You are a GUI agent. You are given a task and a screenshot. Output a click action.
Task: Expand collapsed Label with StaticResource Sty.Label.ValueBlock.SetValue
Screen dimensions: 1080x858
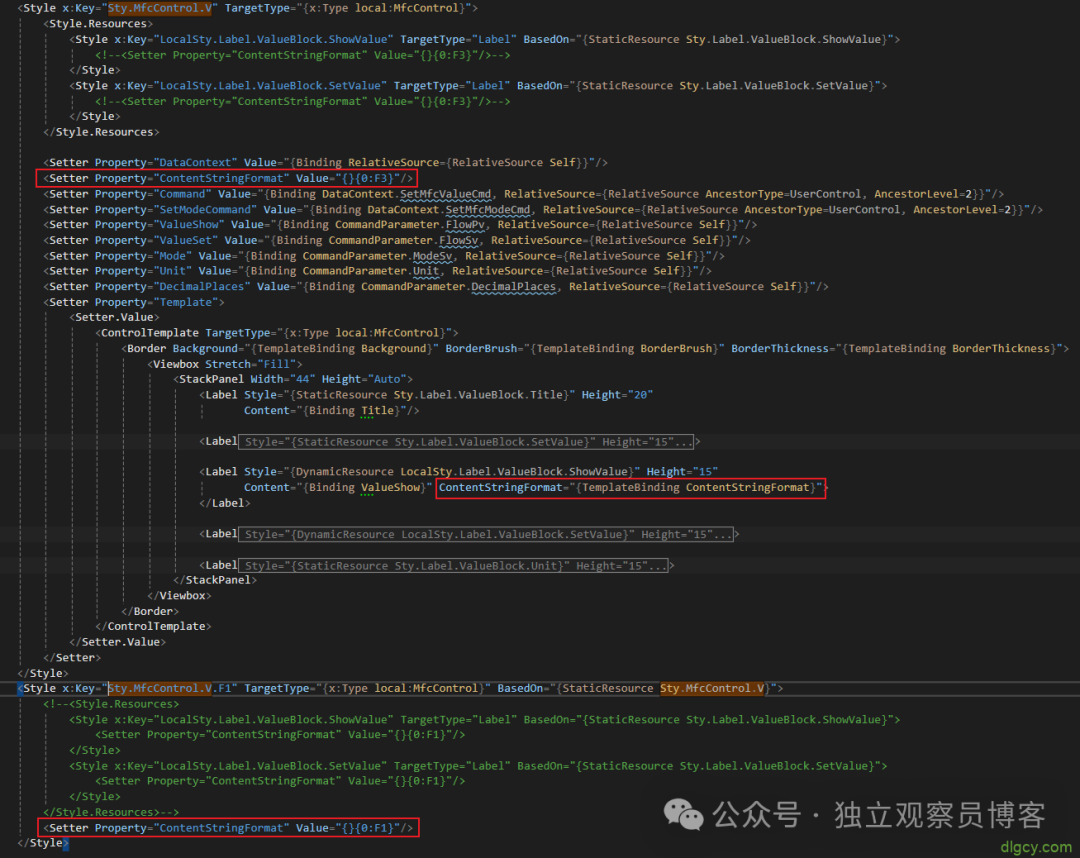pos(466,441)
